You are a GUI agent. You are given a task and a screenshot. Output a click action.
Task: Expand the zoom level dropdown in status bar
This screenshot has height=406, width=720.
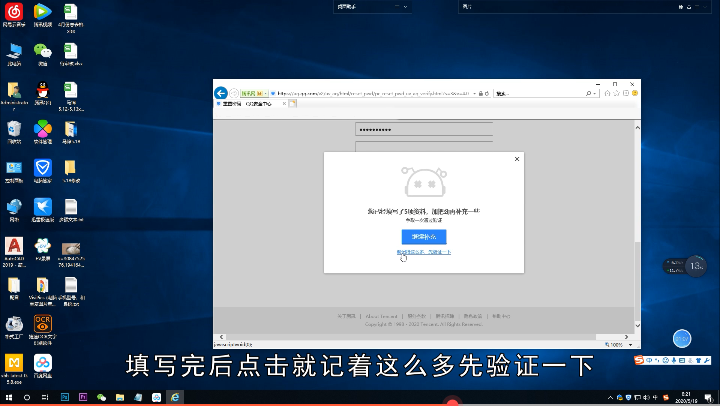coord(630,344)
